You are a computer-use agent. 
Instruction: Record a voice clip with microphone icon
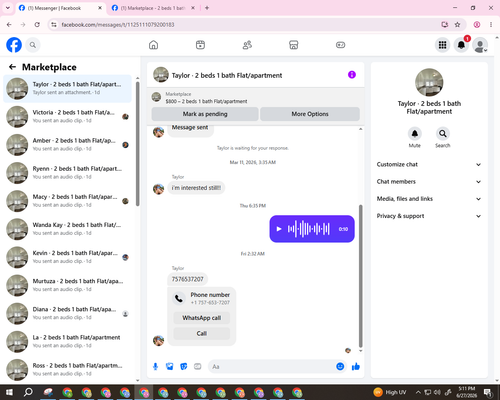155,367
